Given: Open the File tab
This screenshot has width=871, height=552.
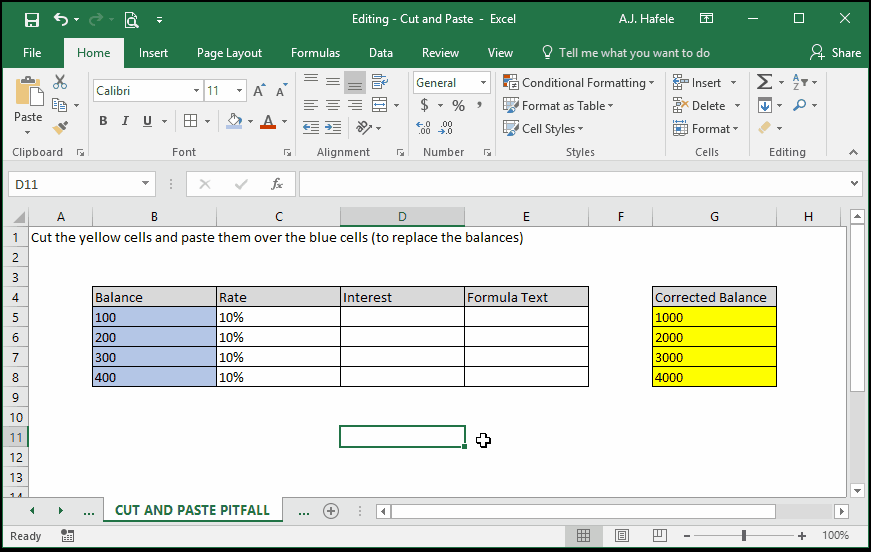Looking at the screenshot, I should (x=32, y=53).
